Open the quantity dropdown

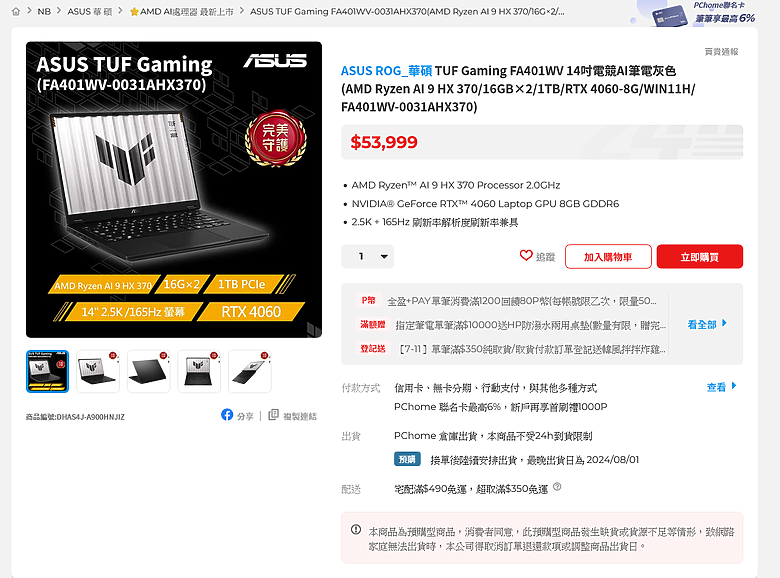pos(368,257)
